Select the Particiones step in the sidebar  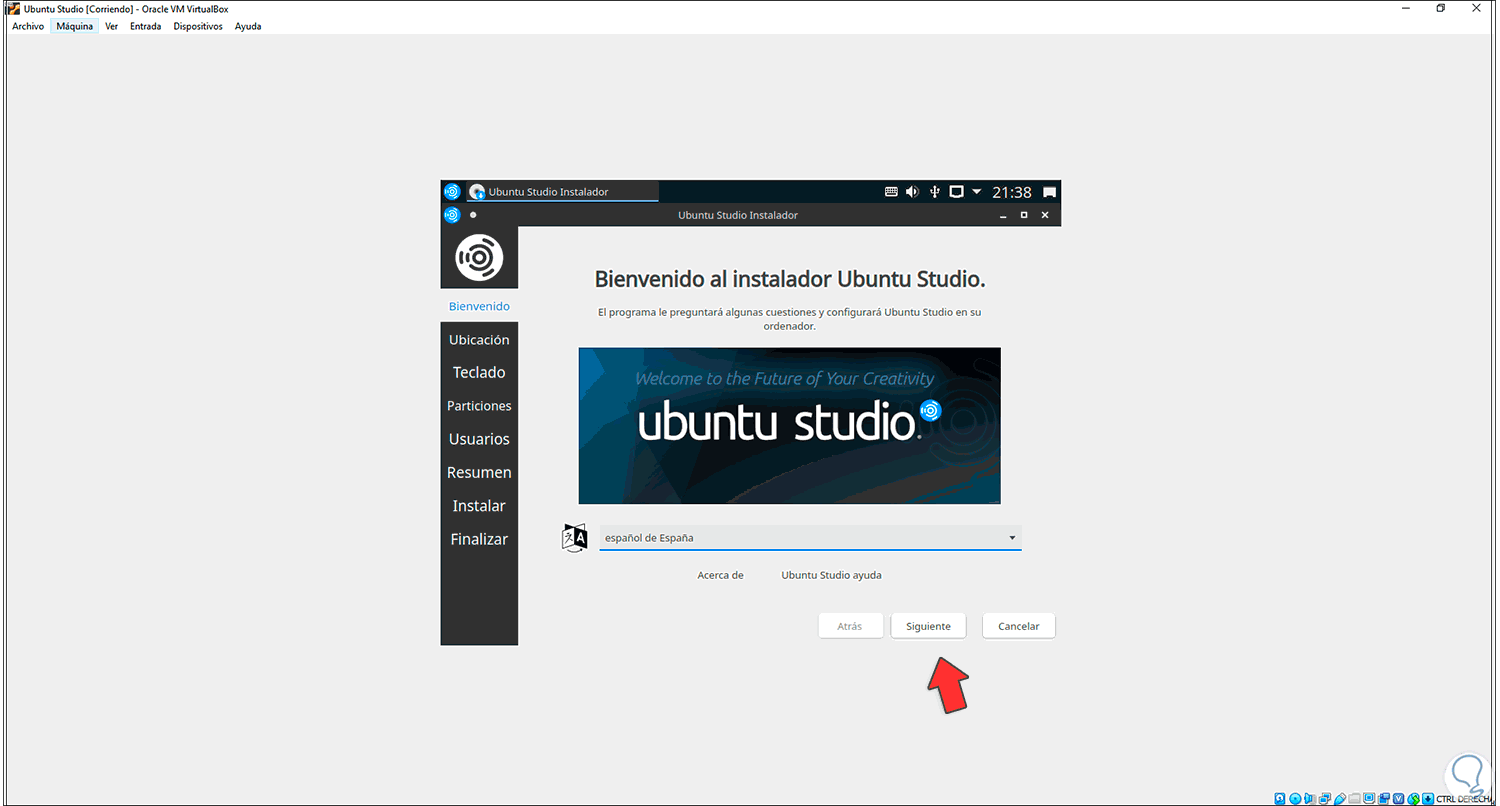coord(479,406)
